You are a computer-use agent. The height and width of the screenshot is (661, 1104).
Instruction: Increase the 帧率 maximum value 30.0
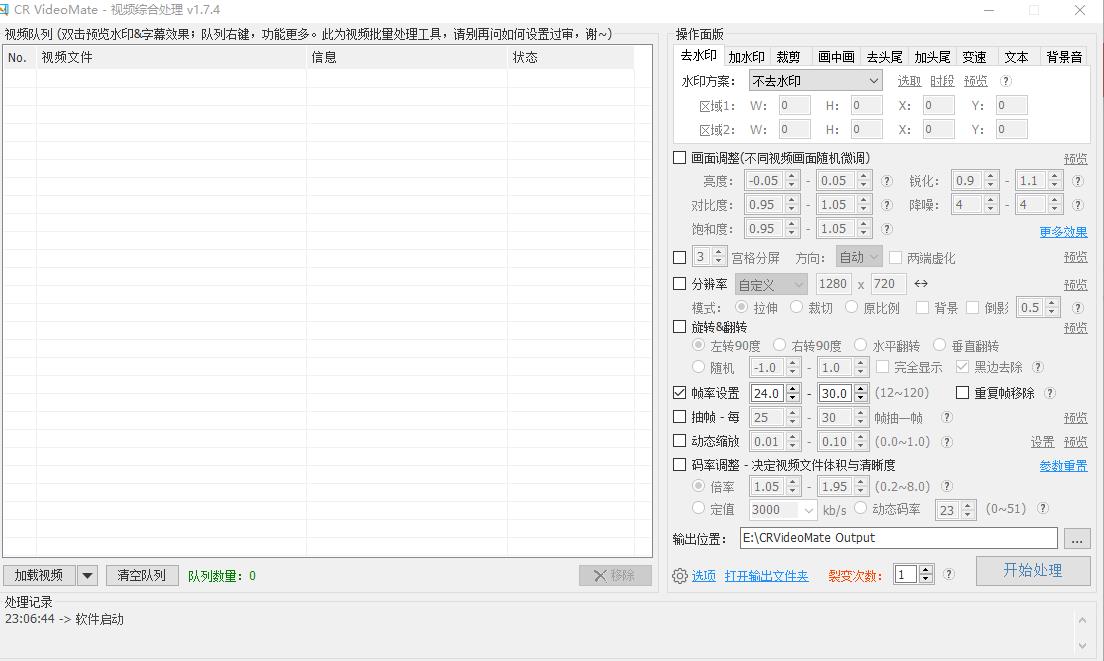point(860,389)
